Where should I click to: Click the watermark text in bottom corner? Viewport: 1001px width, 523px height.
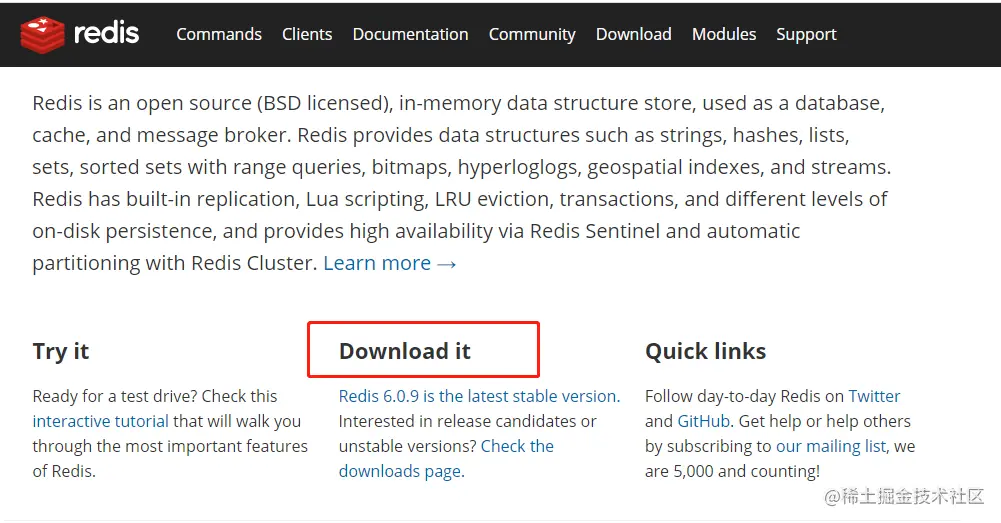[x=904, y=496]
